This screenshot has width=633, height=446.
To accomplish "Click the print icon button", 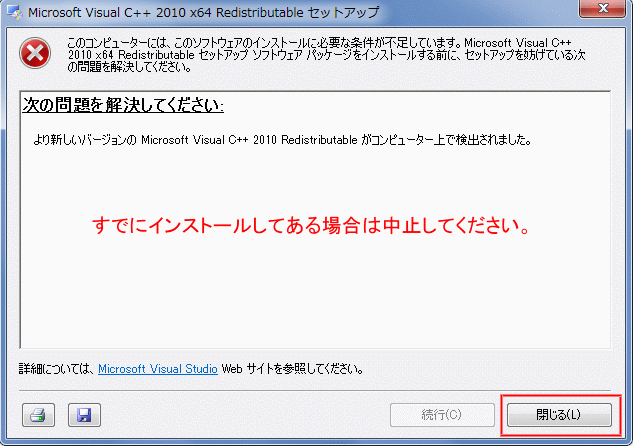I will click(38, 415).
